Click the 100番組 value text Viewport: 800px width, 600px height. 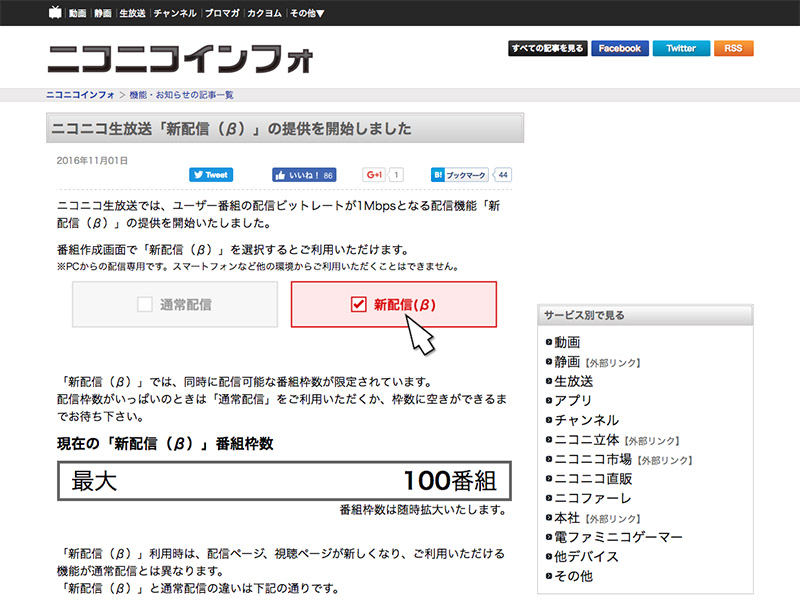(x=449, y=481)
